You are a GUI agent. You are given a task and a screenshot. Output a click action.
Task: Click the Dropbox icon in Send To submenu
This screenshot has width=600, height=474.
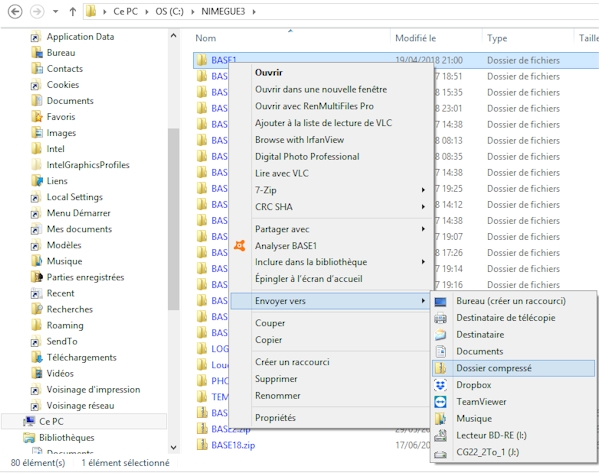(x=441, y=385)
